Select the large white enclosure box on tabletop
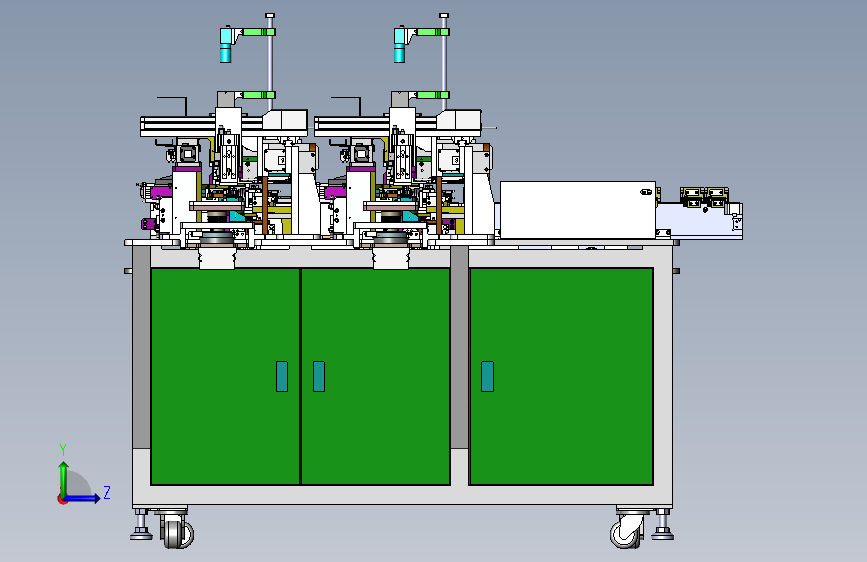 pos(578,210)
